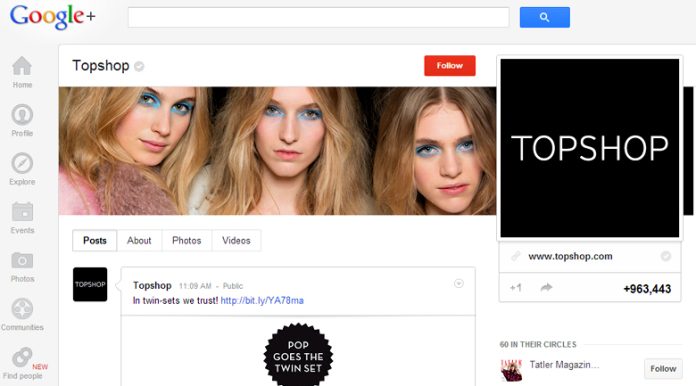Switch to the Videos tab
This screenshot has width=696, height=386.
pyautogui.click(x=236, y=240)
